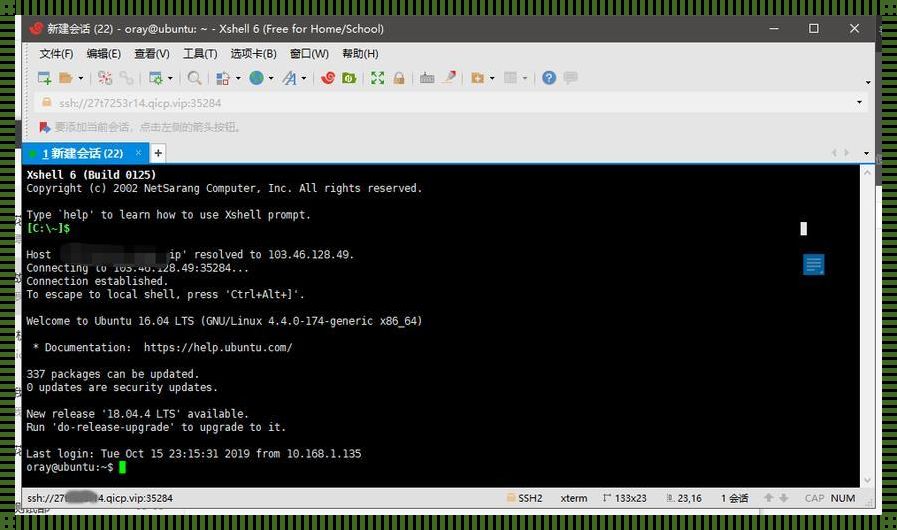Click the xterm status bar entry

click(574, 499)
